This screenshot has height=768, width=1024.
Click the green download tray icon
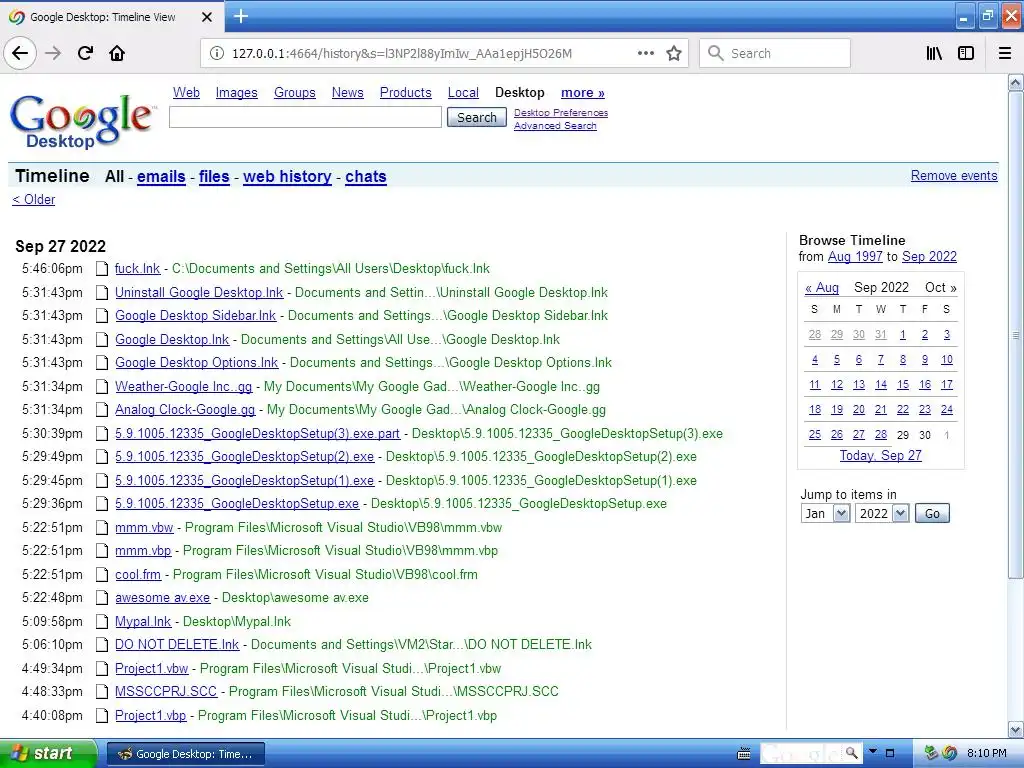(931, 753)
